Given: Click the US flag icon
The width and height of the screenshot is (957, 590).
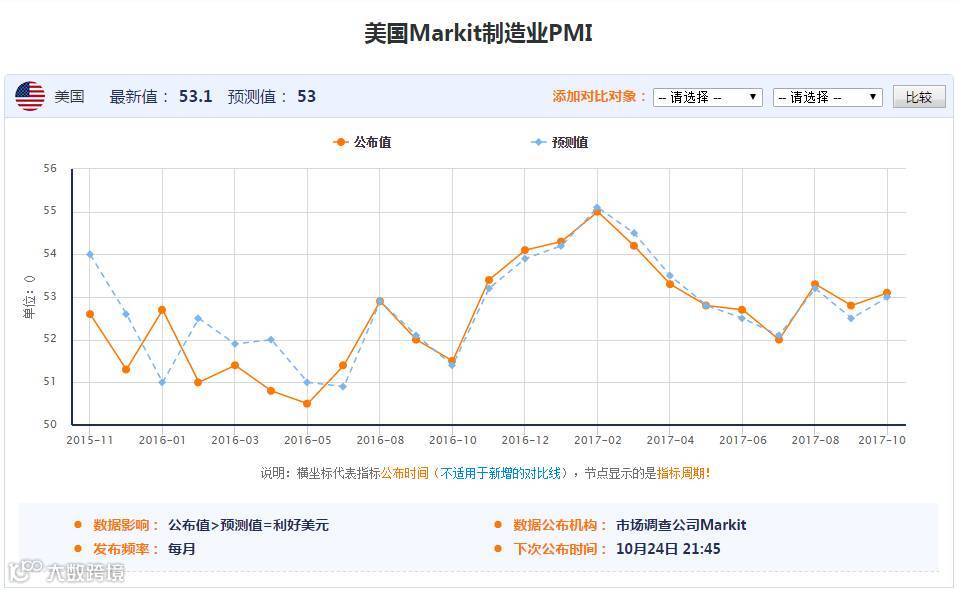Looking at the screenshot, I should pyautogui.click(x=30, y=96).
